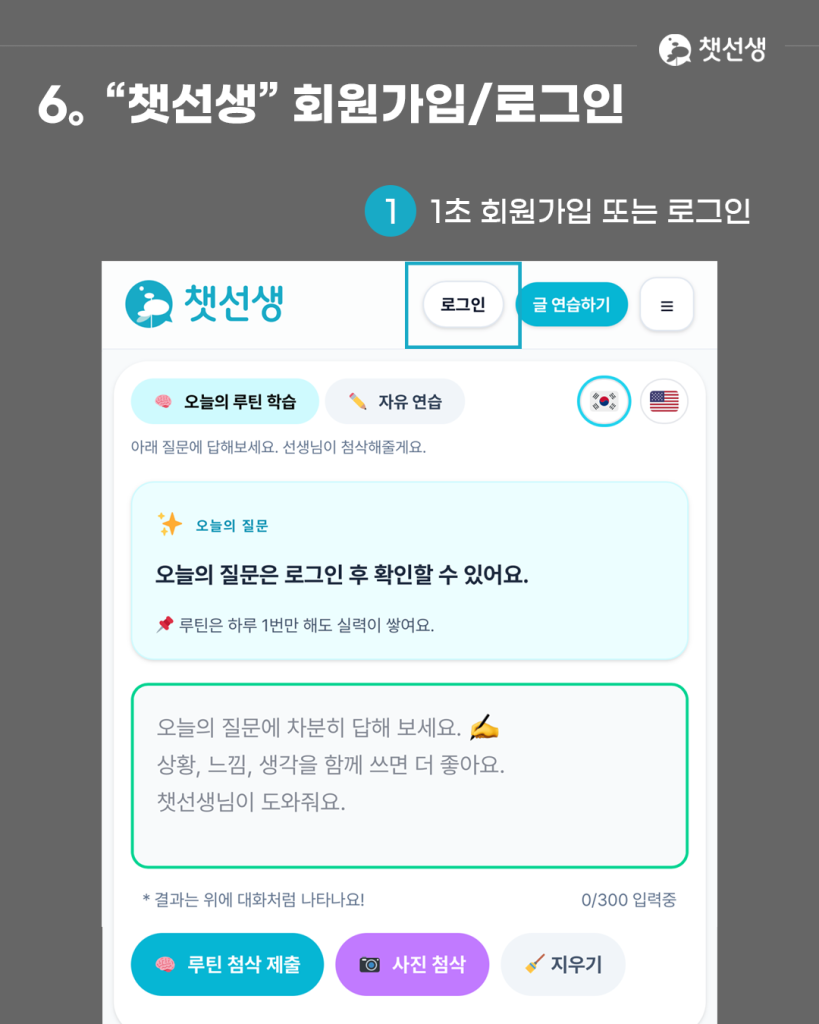
Task: Click the broom icon on 지우기
Action: coord(534,964)
